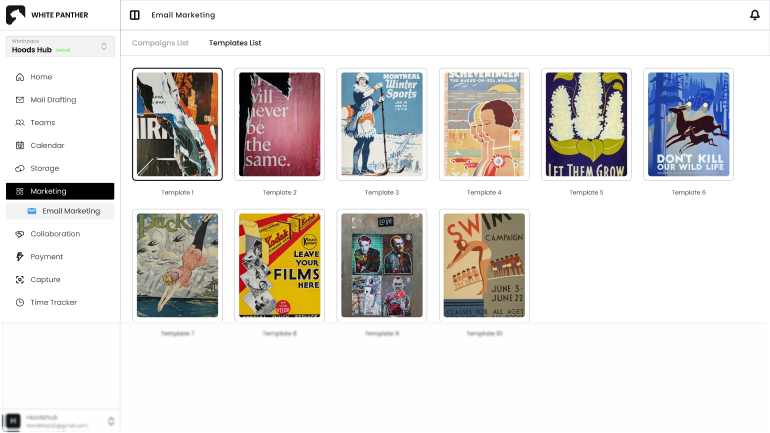The image size is (770, 433).
Task: Toggle the sidebar panel icon
Action: point(135,15)
